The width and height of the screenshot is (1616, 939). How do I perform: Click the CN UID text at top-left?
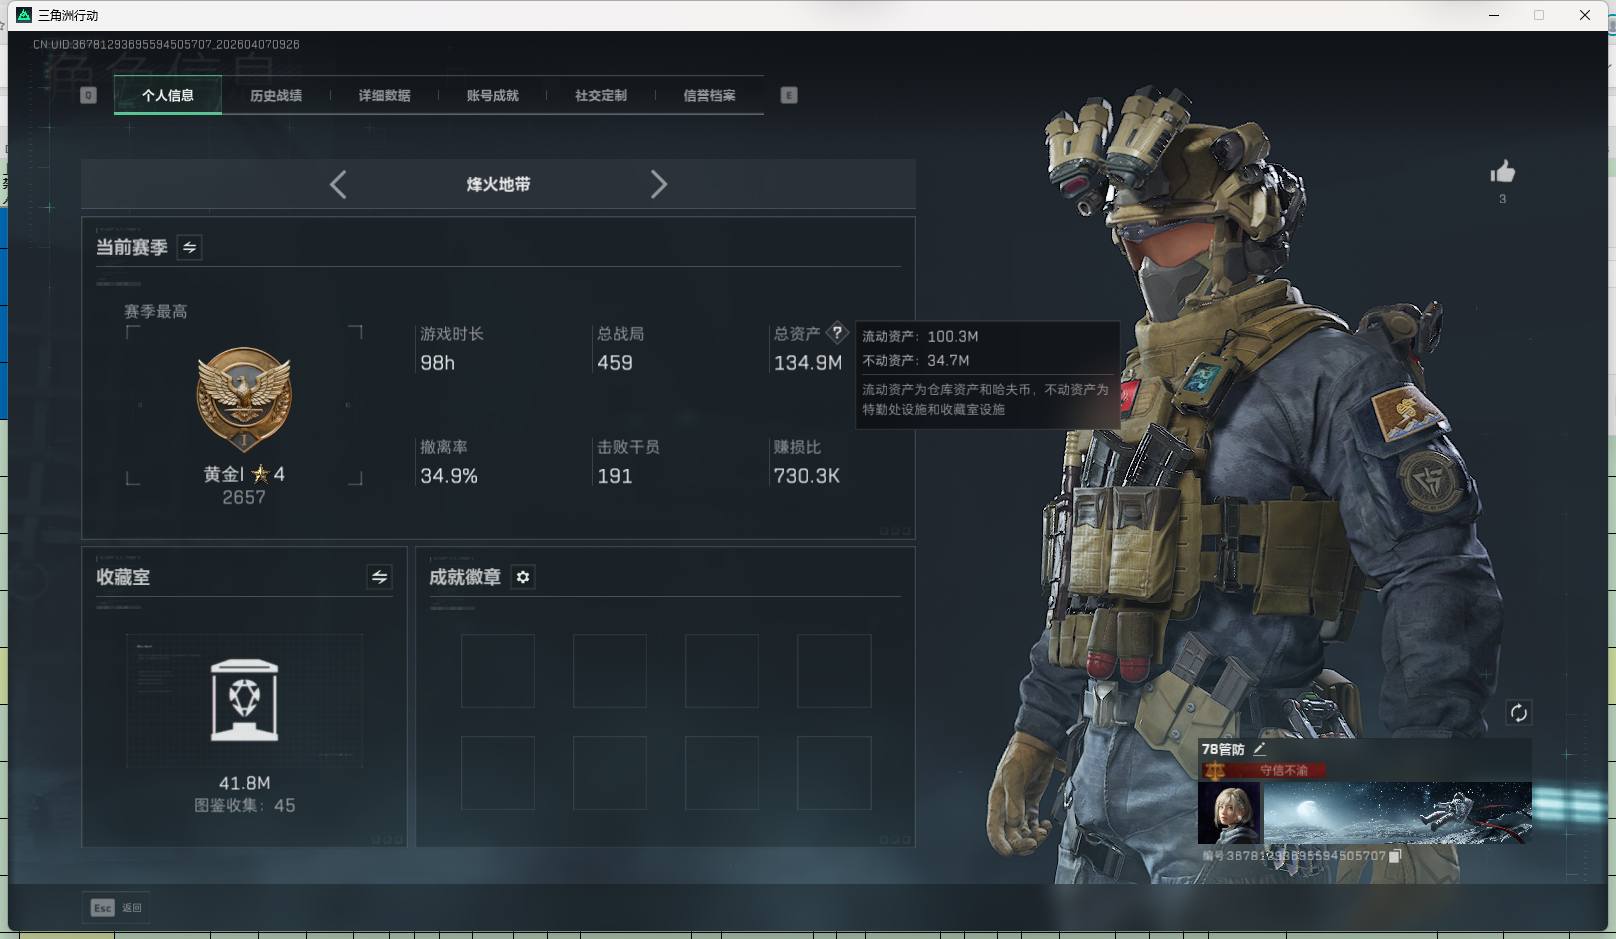coord(166,44)
